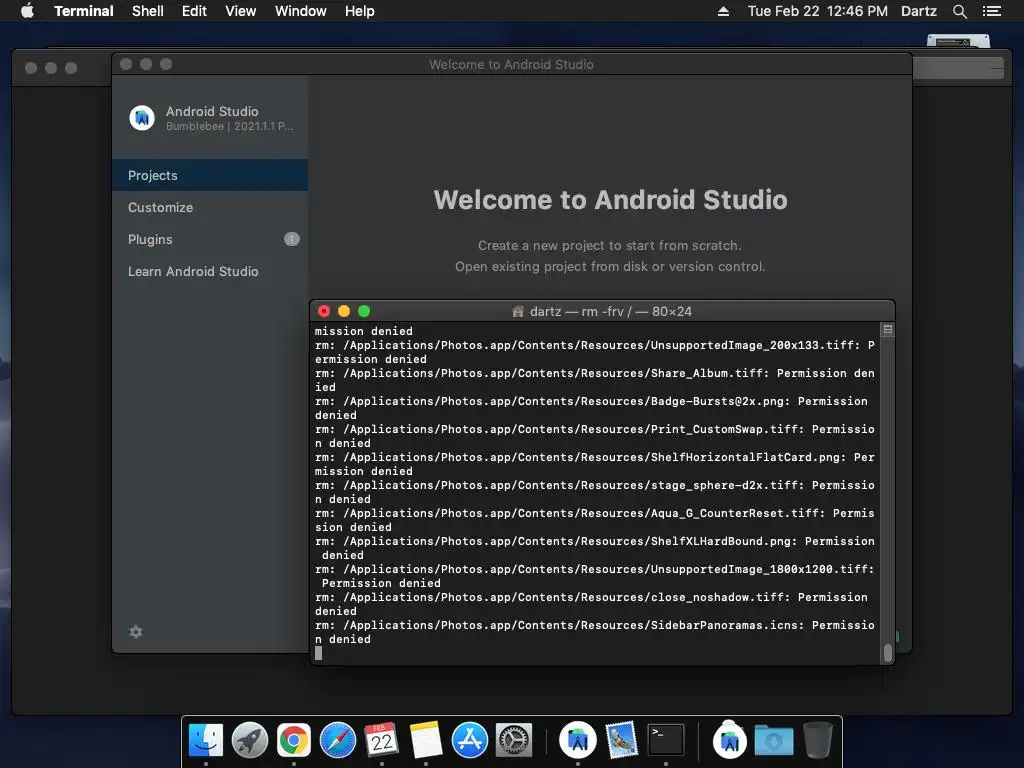
Task: Click the UnsupportedImage_1800x1200.tiff output line
Action: point(594,576)
